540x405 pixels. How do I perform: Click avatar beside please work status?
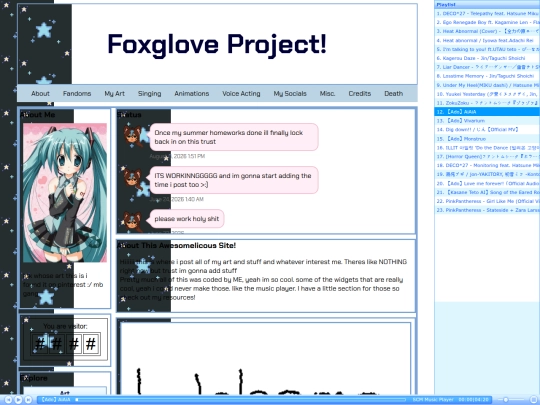click(133, 222)
